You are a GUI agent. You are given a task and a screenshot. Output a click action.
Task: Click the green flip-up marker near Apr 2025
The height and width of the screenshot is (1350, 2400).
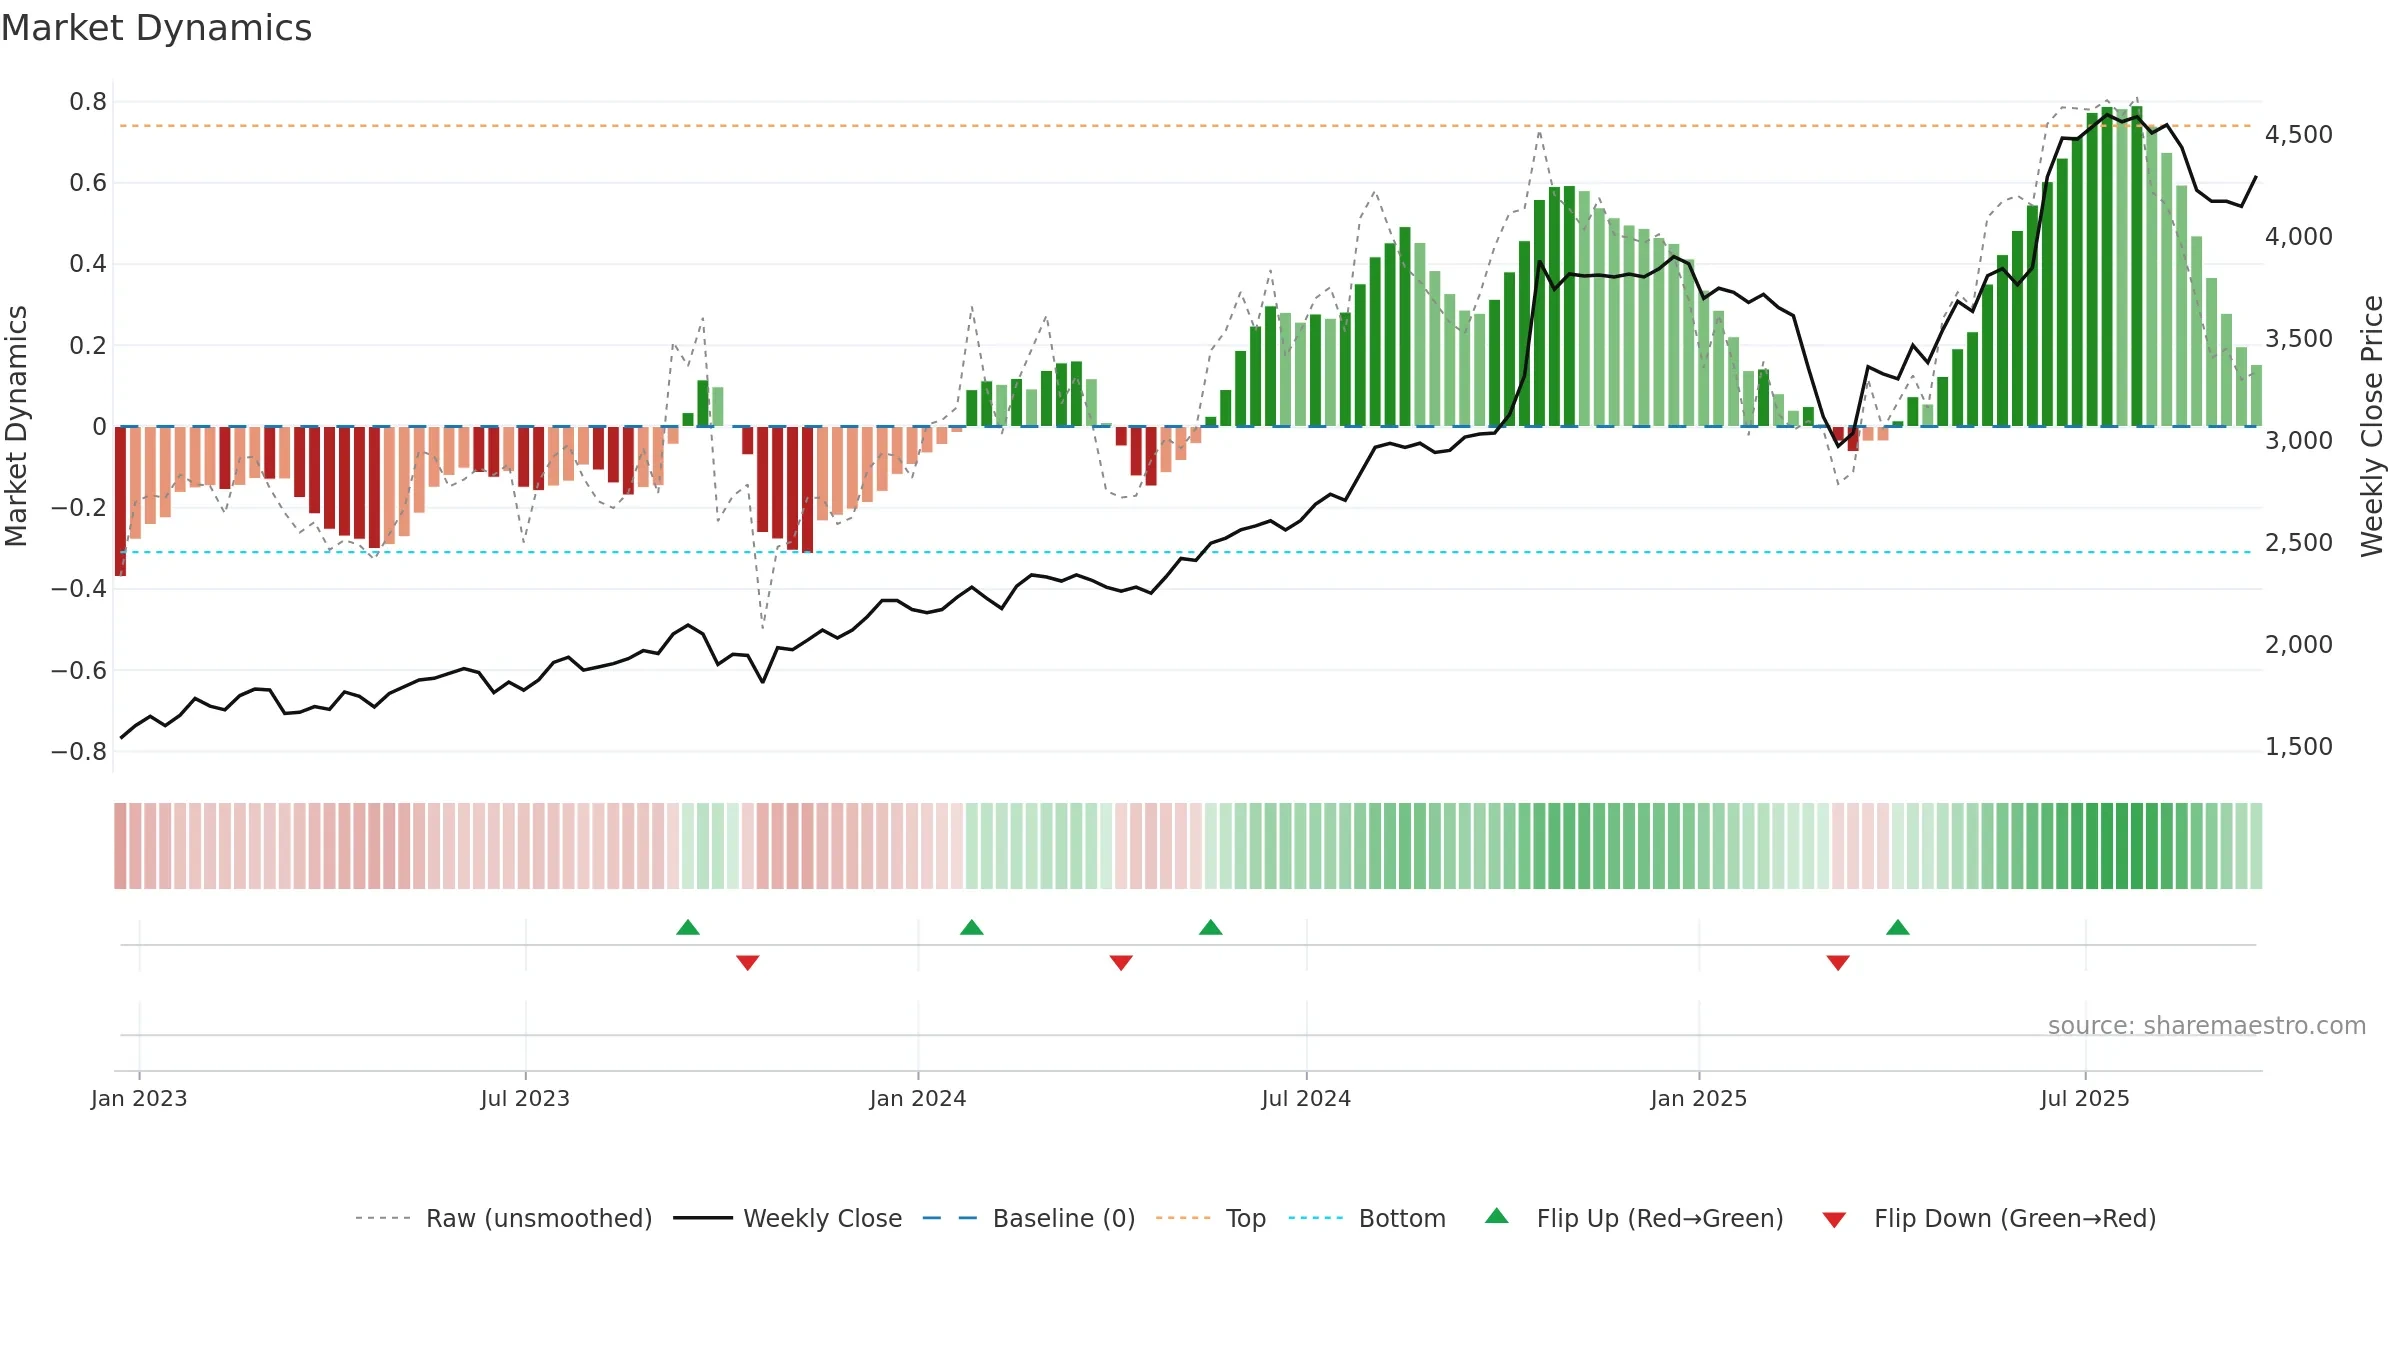coord(1898,927)
